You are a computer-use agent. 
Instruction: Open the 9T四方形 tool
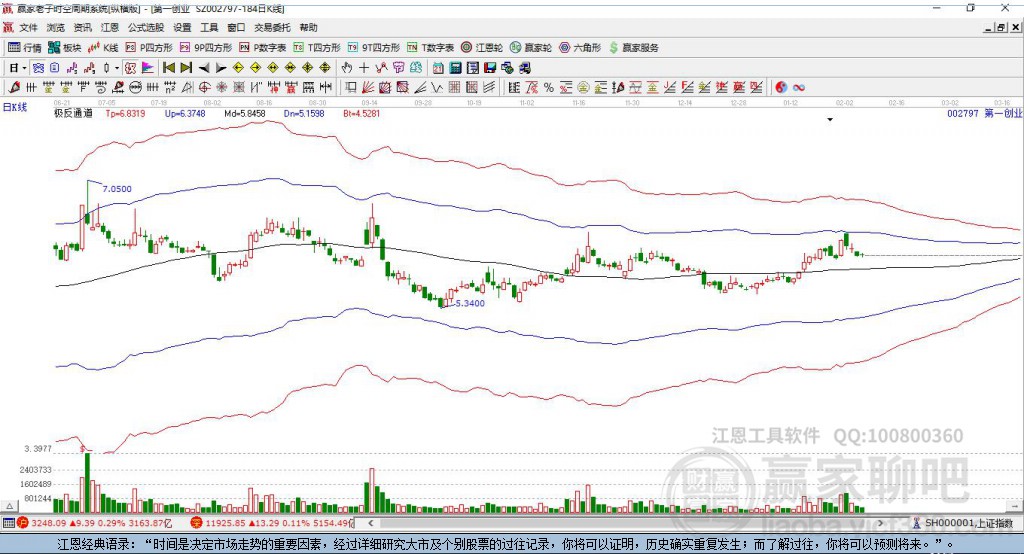click(x=374, y=48)
